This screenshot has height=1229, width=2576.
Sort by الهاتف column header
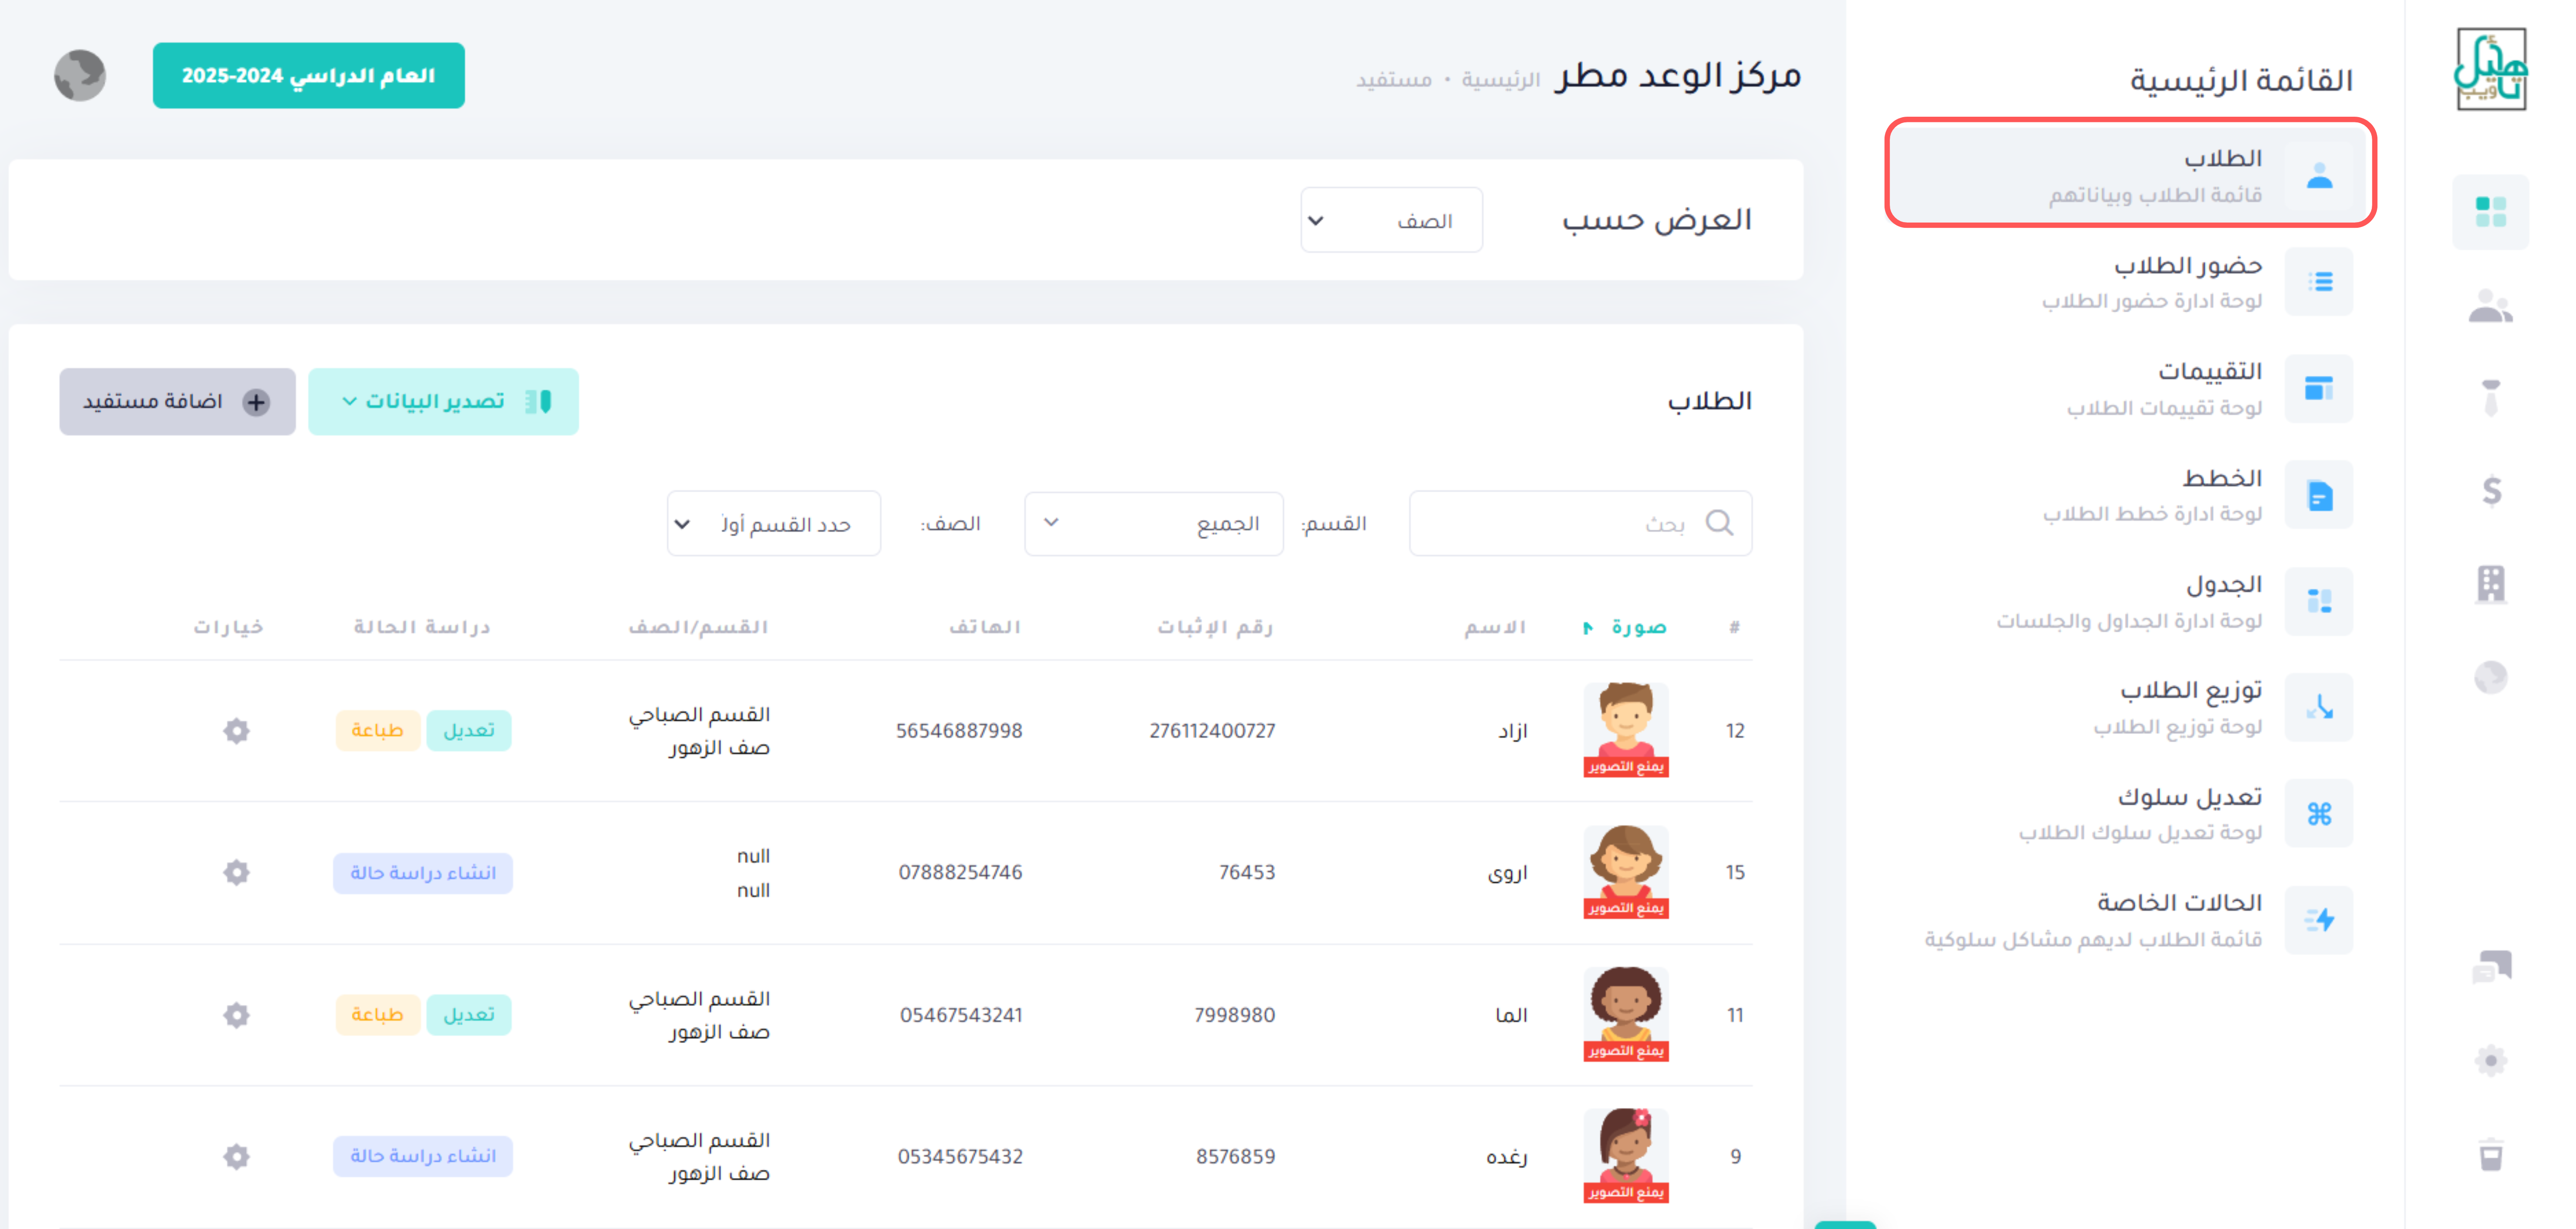click(985, 627)
